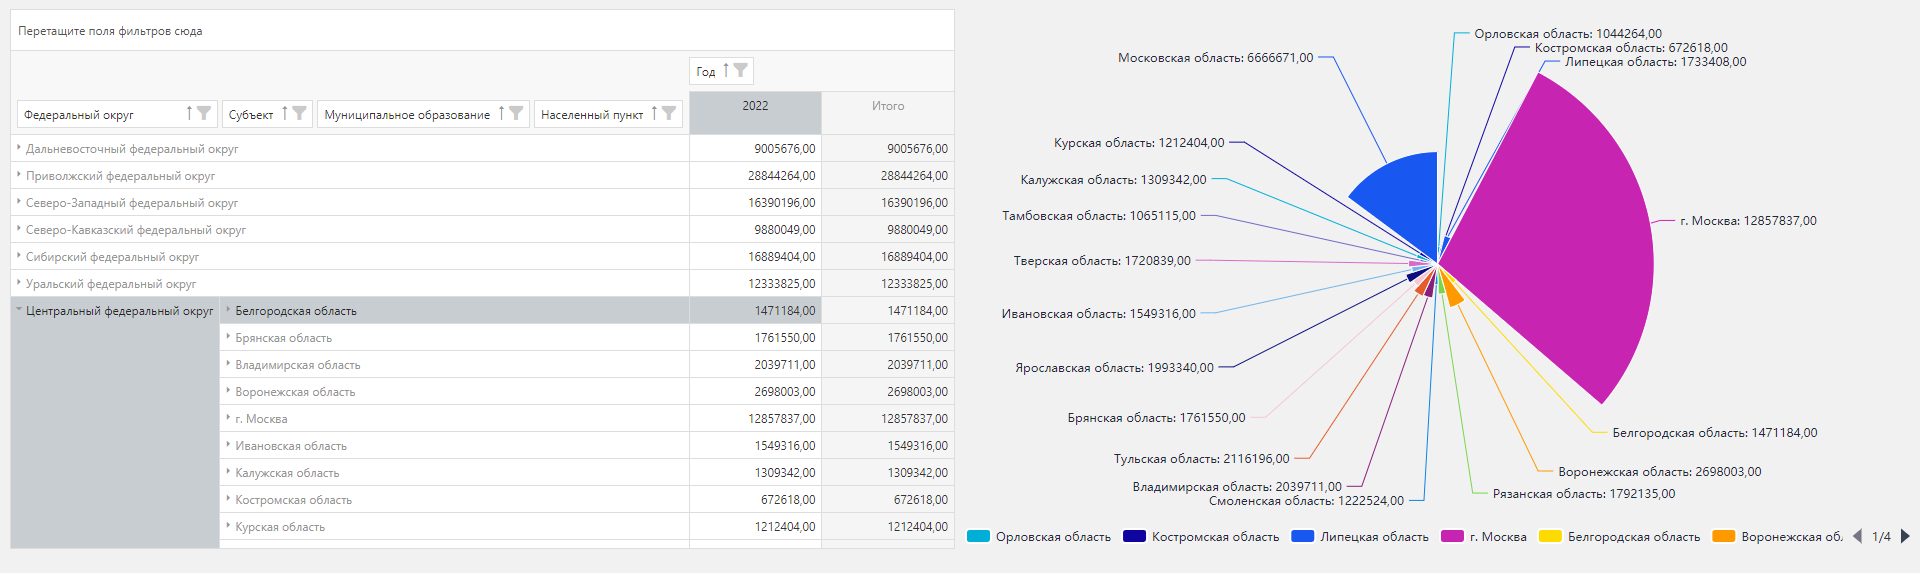Sort by Муниципальное образование field arrow
The height and width of the screenshot is (573, 1920).
coord(501,114)
